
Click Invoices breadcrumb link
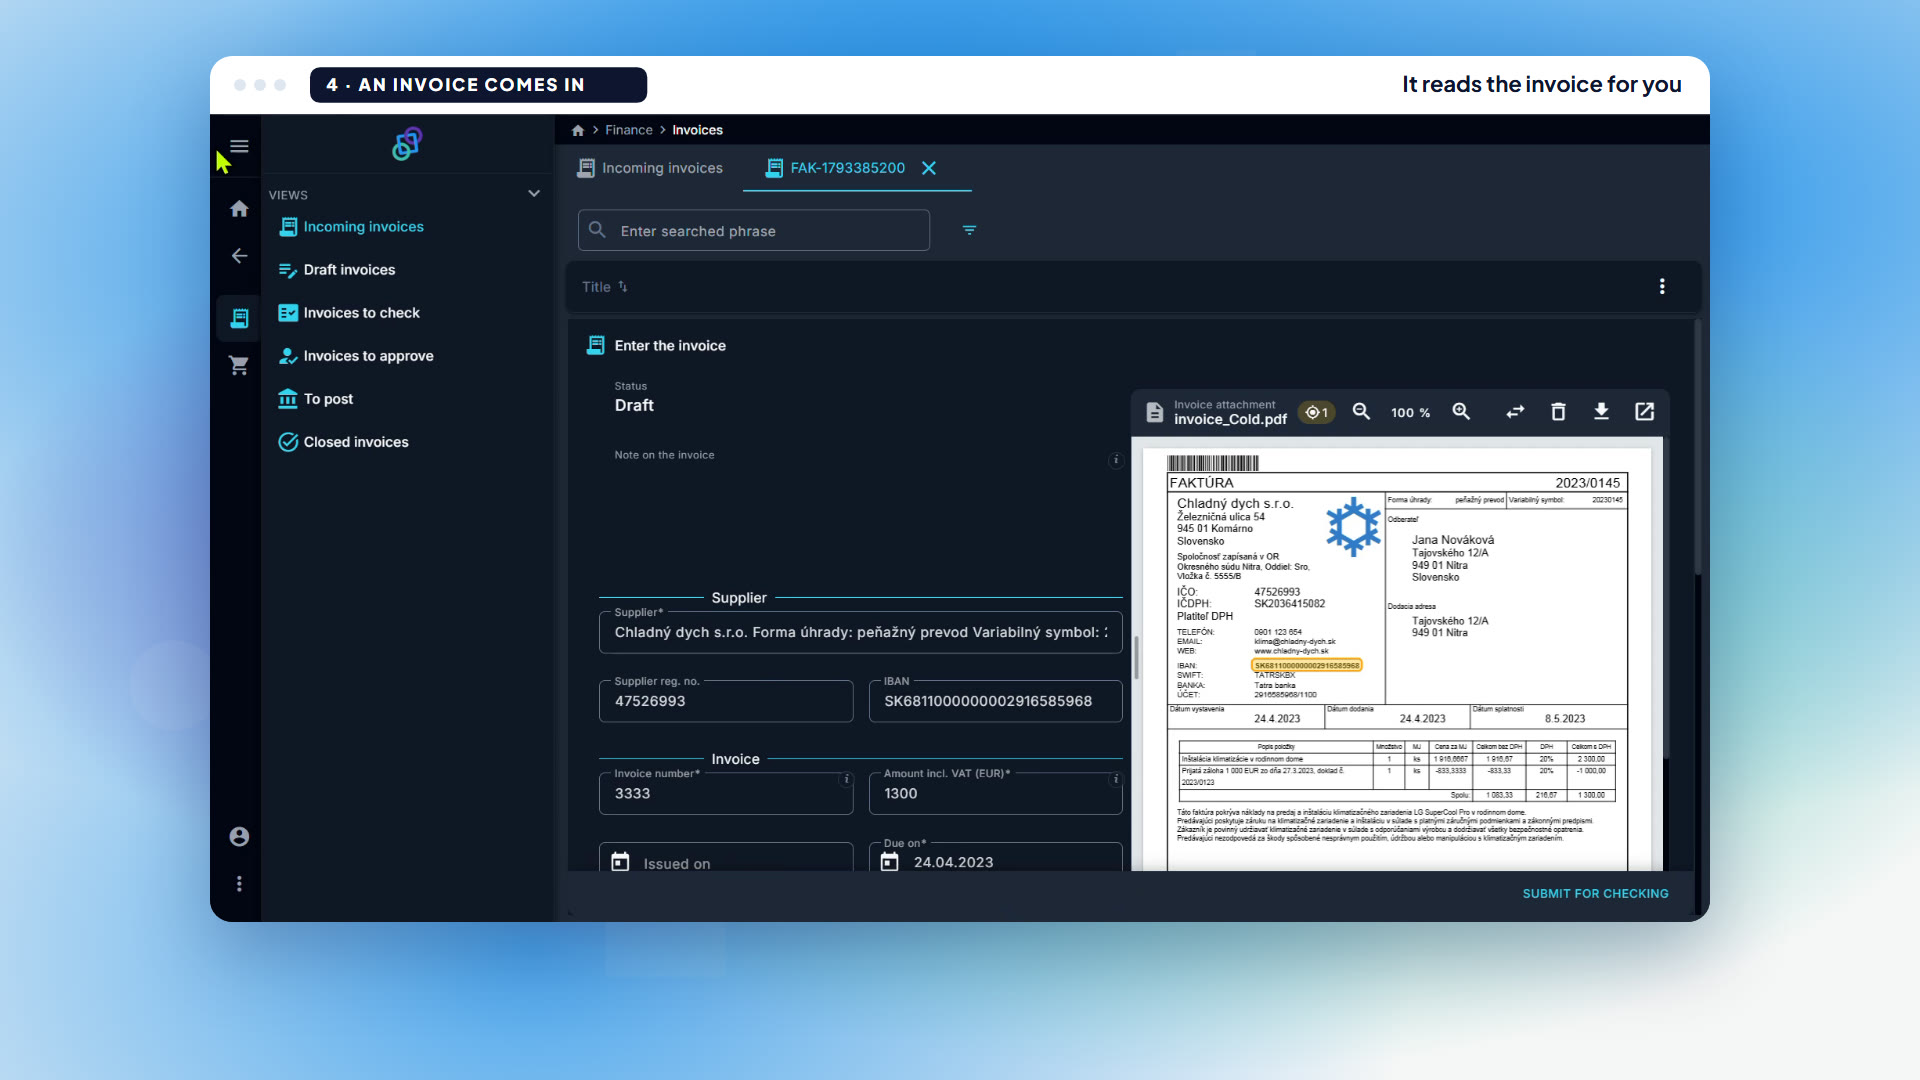[x=697, y=130]
